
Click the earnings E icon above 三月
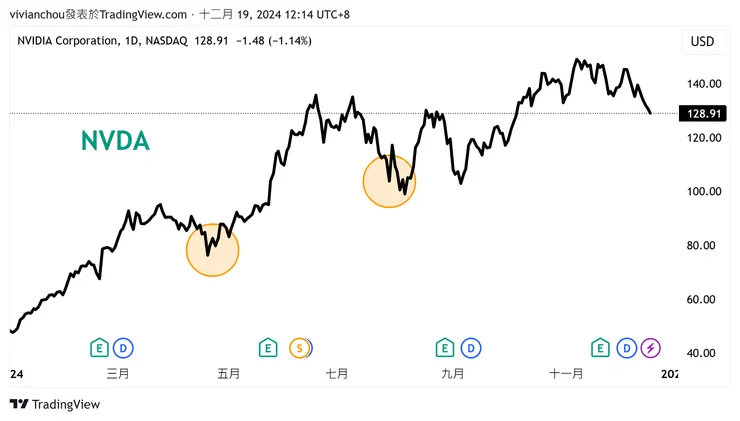pyautogui.click(x=99, y=348)
